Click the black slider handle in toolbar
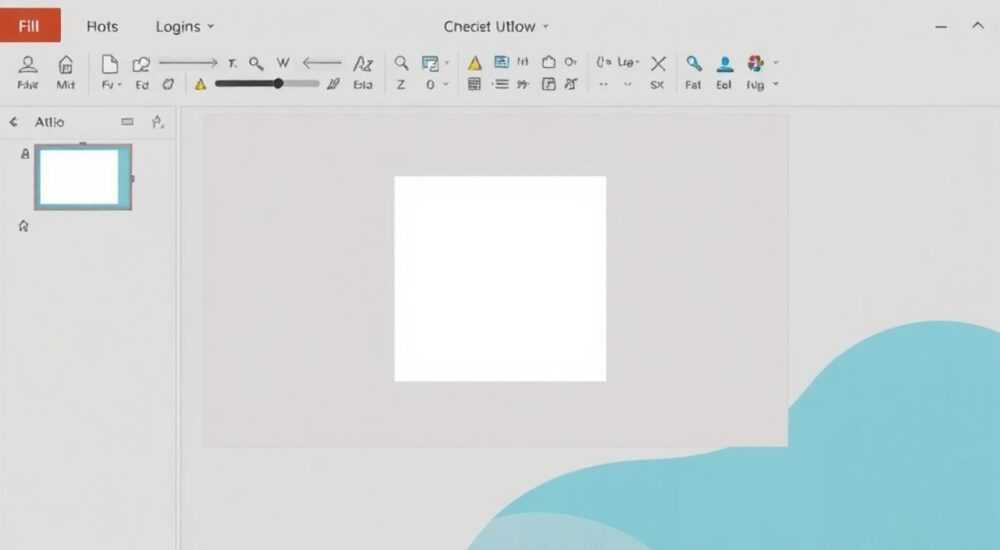 pyautogui.click(x=278, y=84)
